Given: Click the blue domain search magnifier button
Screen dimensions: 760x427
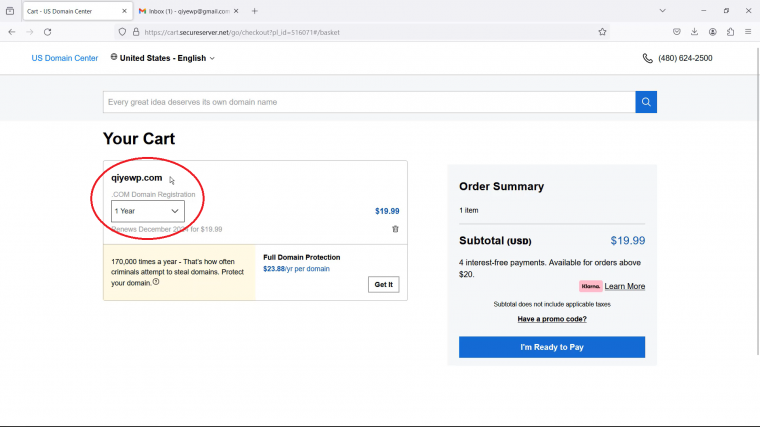Looking at the screenshot, I should point(646,102).
